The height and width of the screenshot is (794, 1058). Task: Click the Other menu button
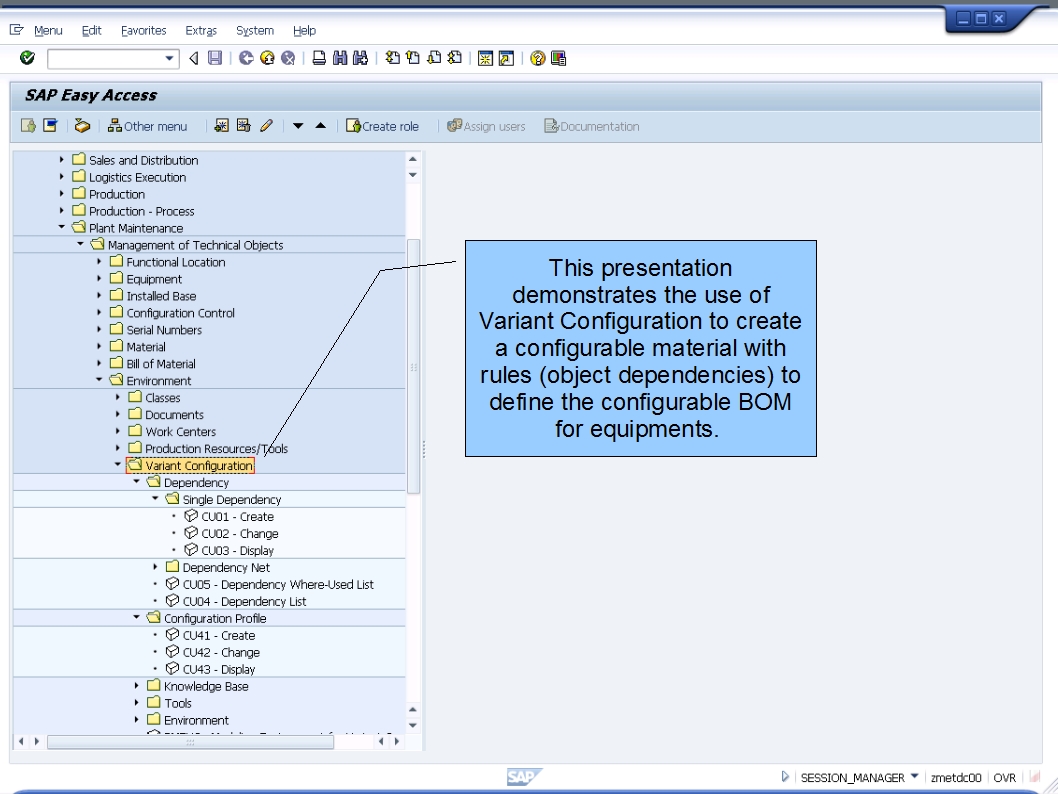tap(148, 126)
